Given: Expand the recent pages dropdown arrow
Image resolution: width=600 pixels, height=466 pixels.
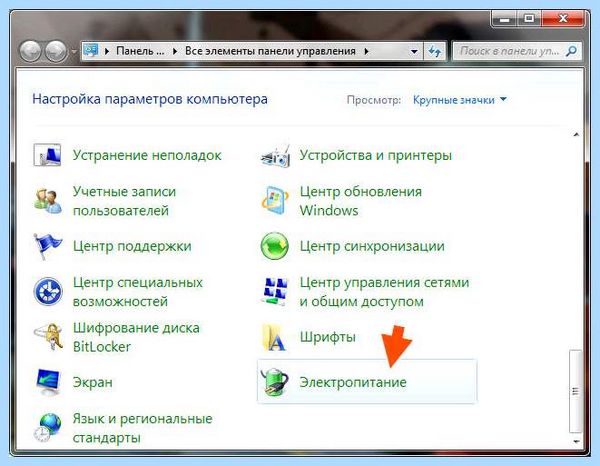Looking at the screenshot, I should pyautogui.click(x=73, y=51).
